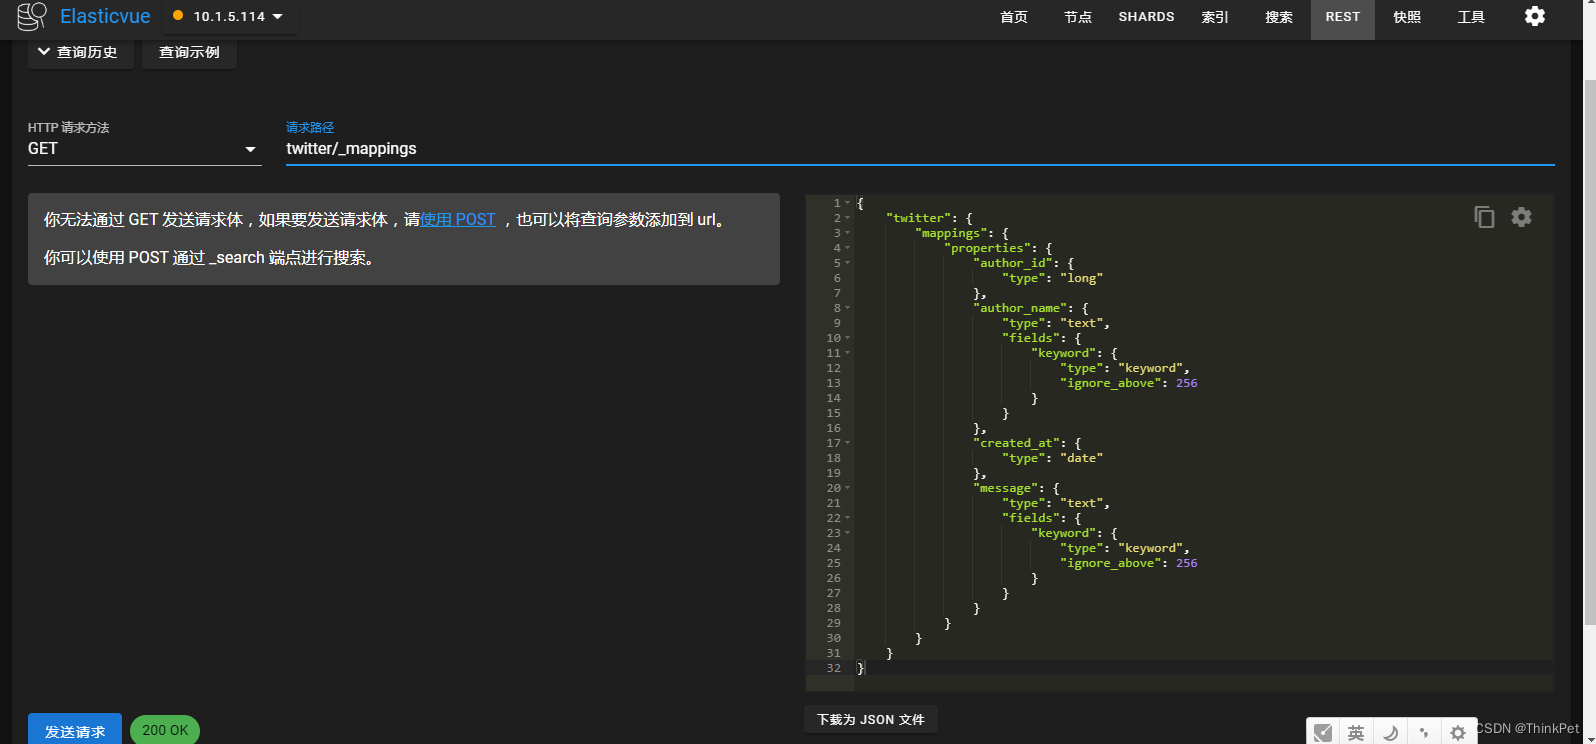Viewport: 1596px width, 744px height.
Task: Click line number 32 in the gutter
Action: (x=833, y=668)
